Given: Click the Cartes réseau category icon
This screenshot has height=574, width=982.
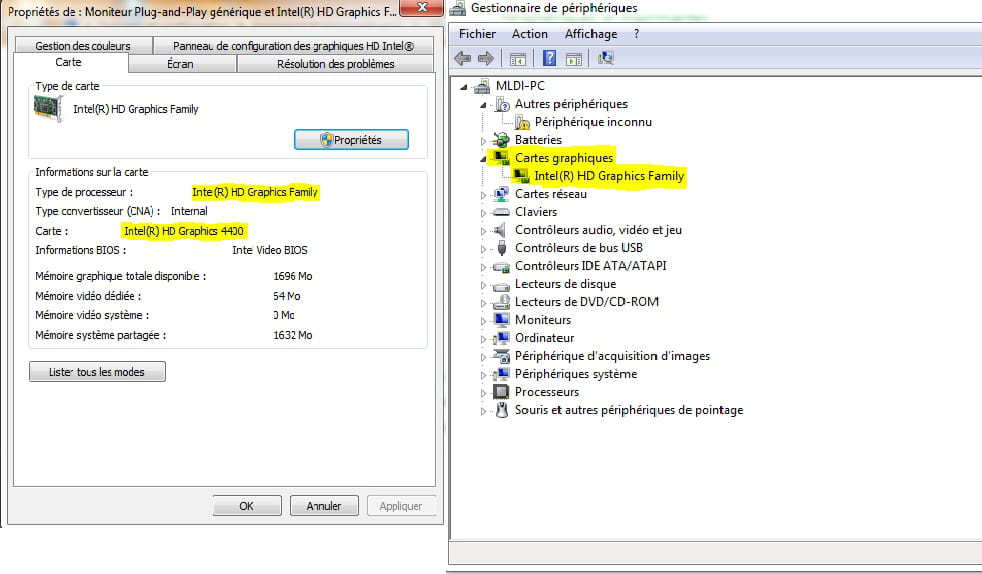Looking at the screenshot, I should click(x=501, y=194).
